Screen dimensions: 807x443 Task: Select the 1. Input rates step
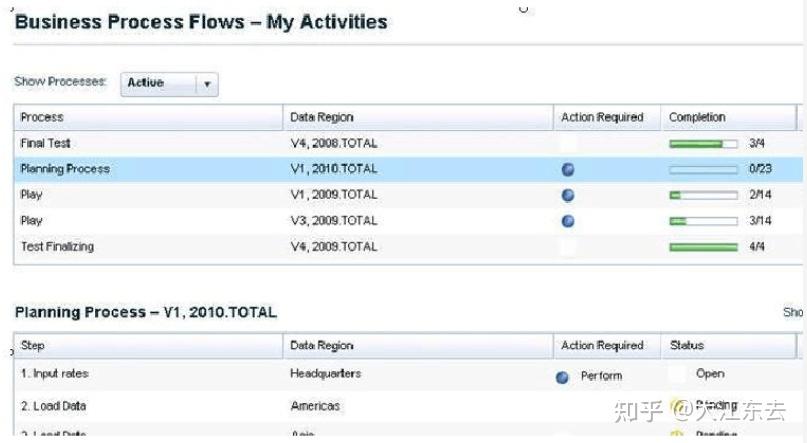55,374
